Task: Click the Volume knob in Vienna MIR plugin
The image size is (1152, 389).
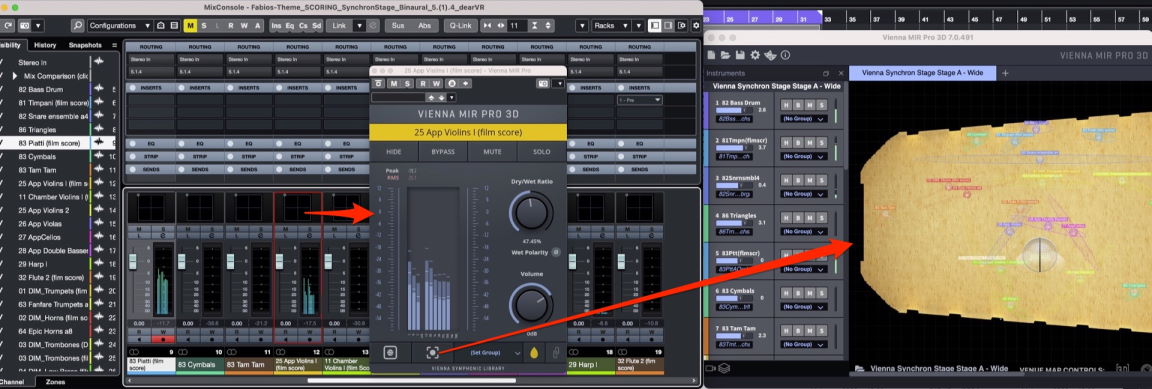Action: click(x=531, y=304)
